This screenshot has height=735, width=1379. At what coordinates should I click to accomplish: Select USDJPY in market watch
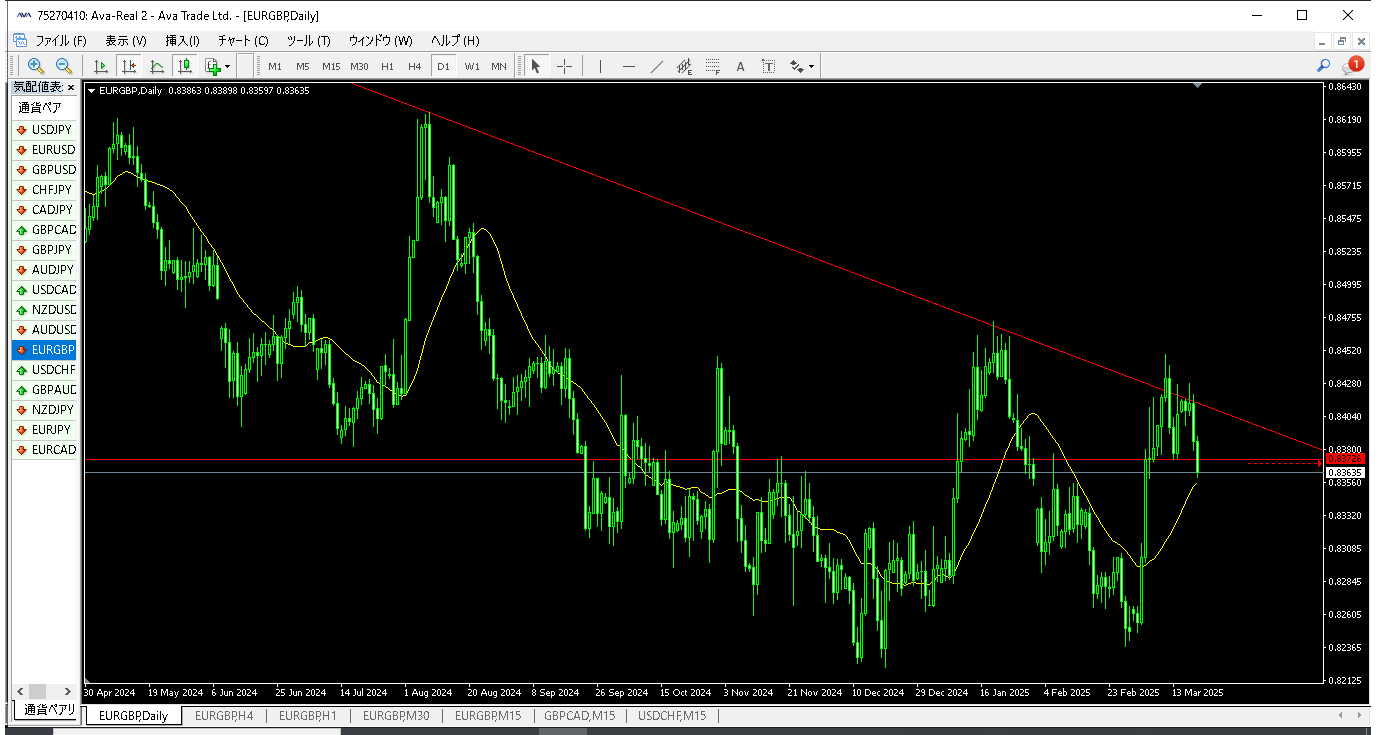pyautogui.click(x=44, y=130)
